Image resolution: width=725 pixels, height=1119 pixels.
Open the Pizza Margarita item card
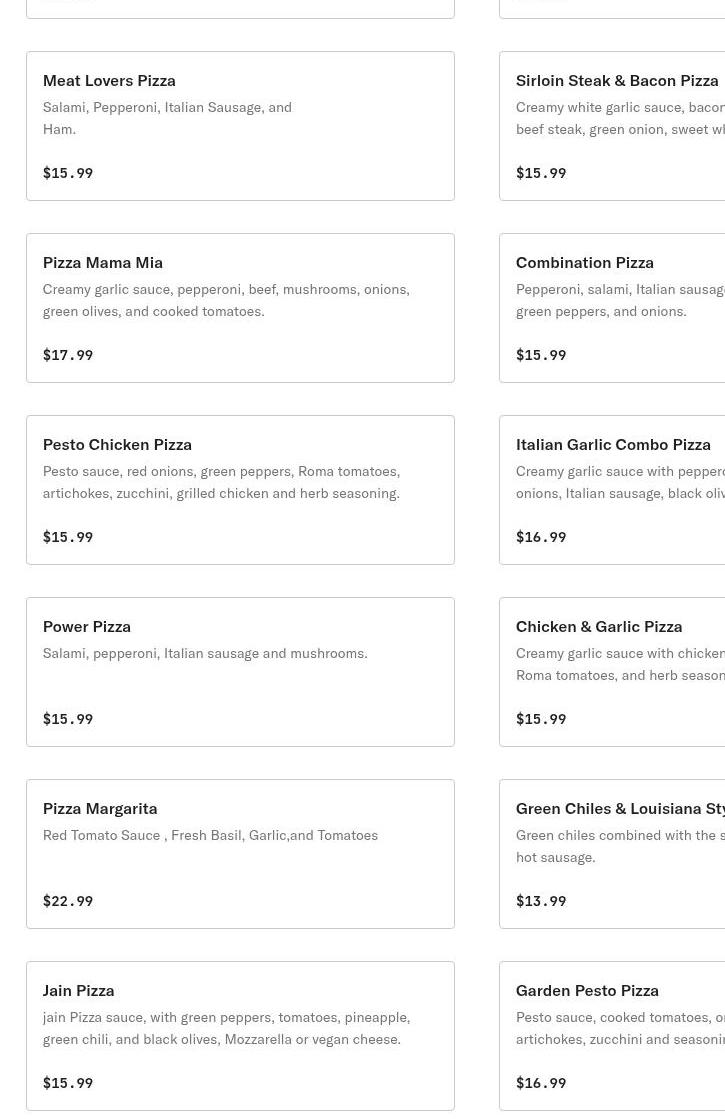coord(240,854)
